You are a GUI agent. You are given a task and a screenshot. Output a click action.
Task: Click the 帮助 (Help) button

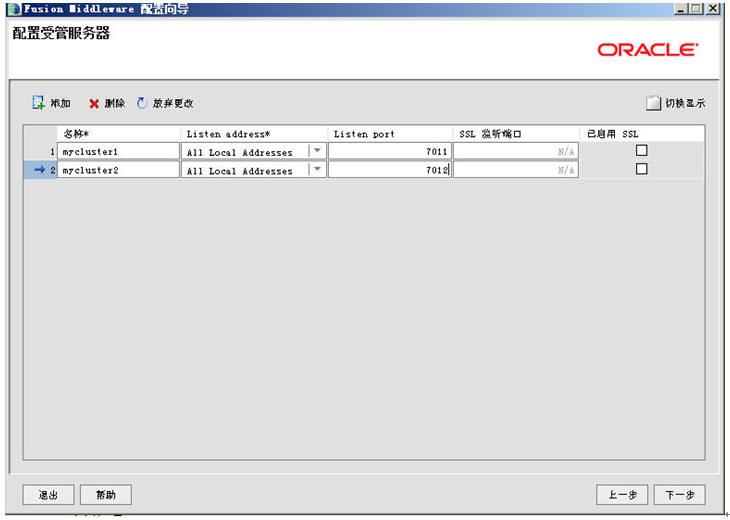(106, 494)
